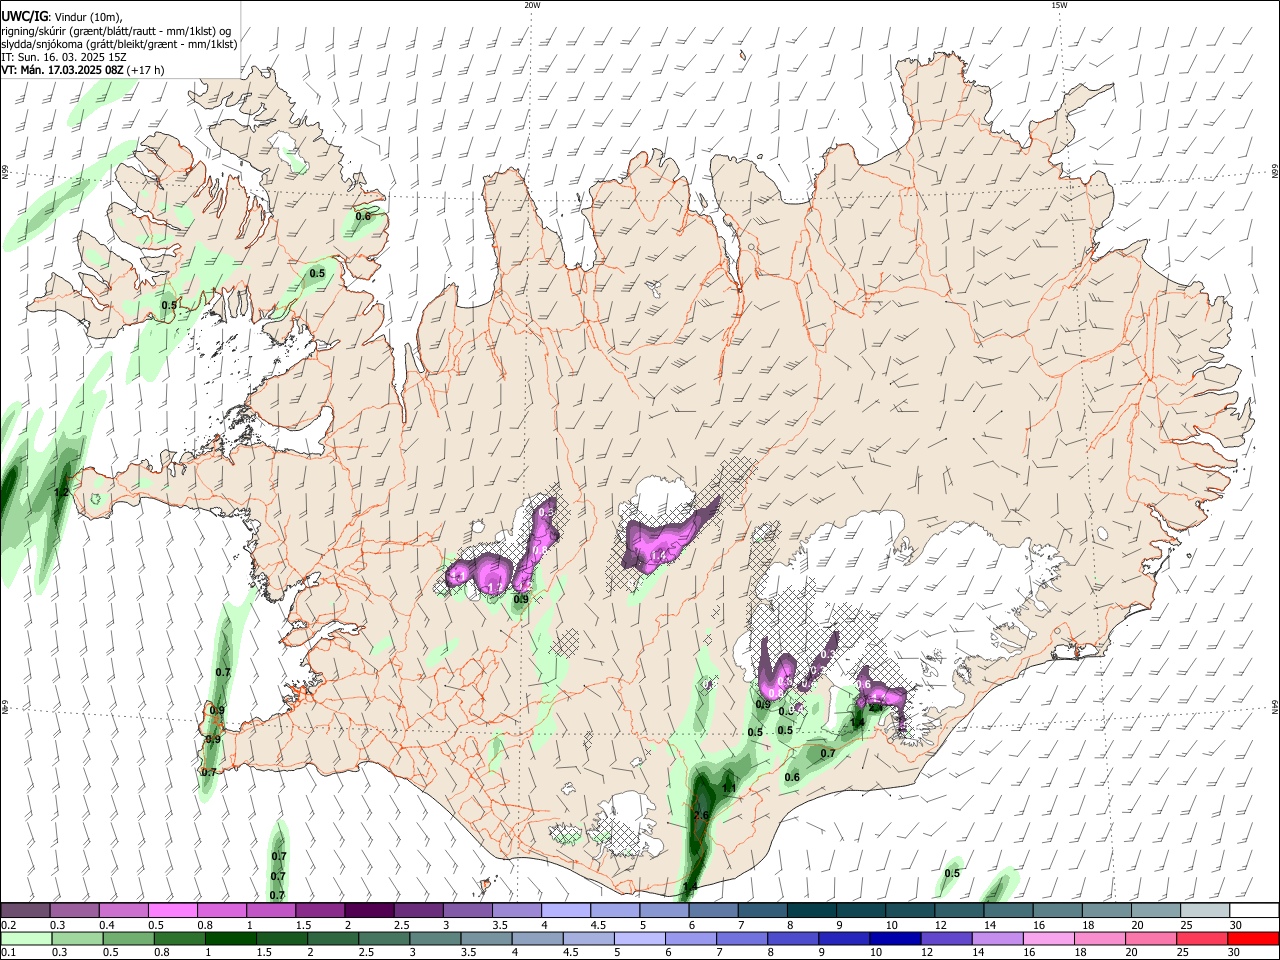This screenshot has height=960, width=1280.
Task: Click the bottom-row pale green swatch between 0.1 and 0.3
Action: [x=25, y=938]
